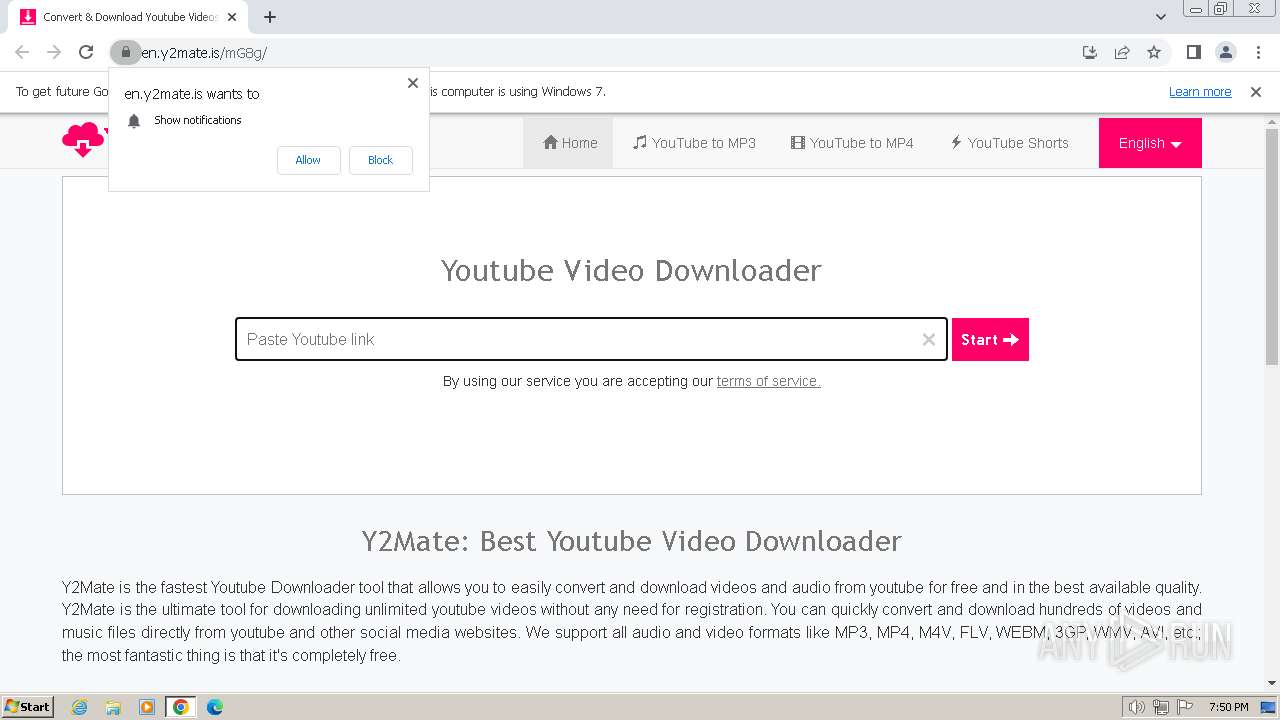This screenshot has width=1280, height=720.
Task: Clear the Youtube link input field
Action: point(929,340)
